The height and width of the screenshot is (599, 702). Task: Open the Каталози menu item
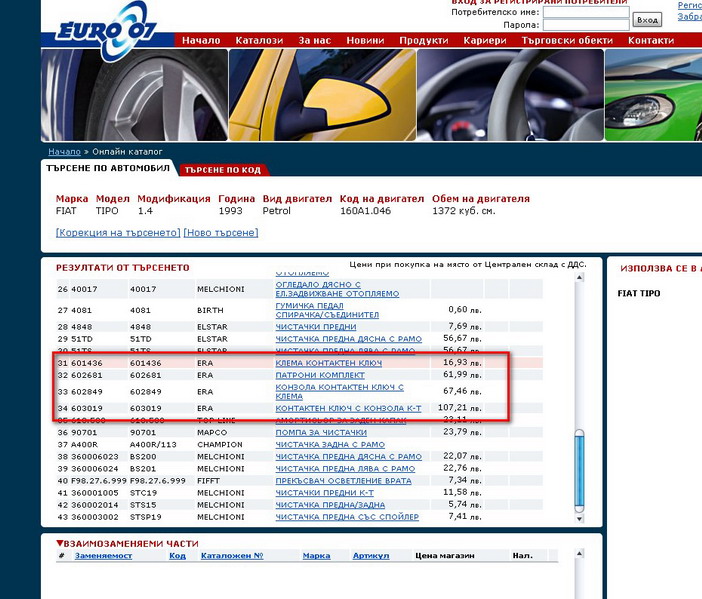[259, 40]
